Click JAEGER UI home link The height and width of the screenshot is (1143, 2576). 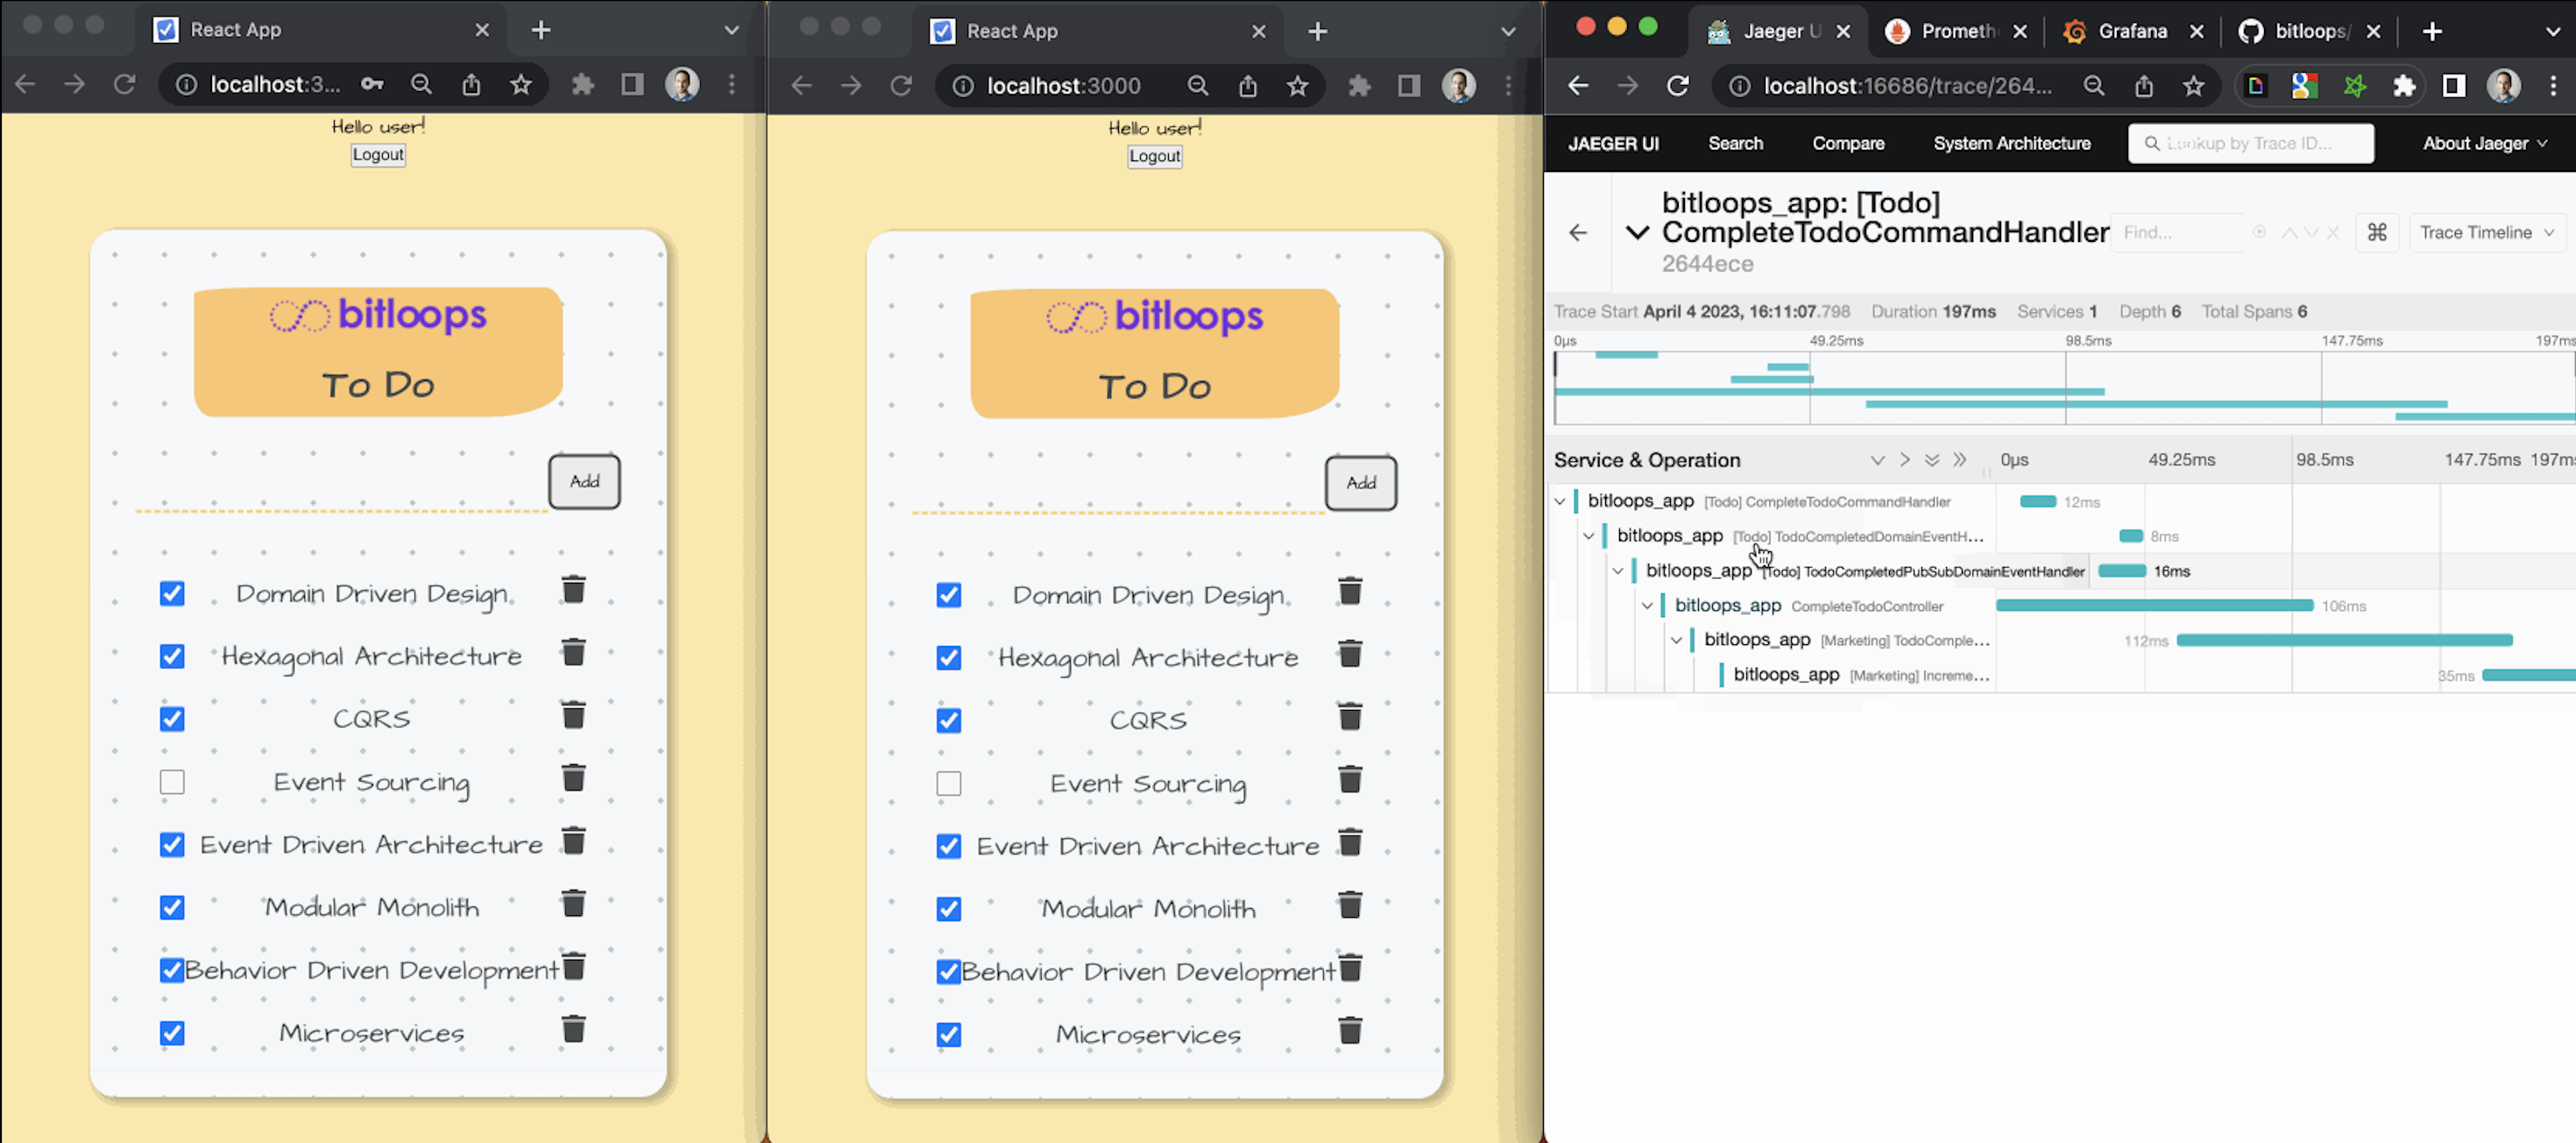pyautogui.click(x=1613, y=144)
